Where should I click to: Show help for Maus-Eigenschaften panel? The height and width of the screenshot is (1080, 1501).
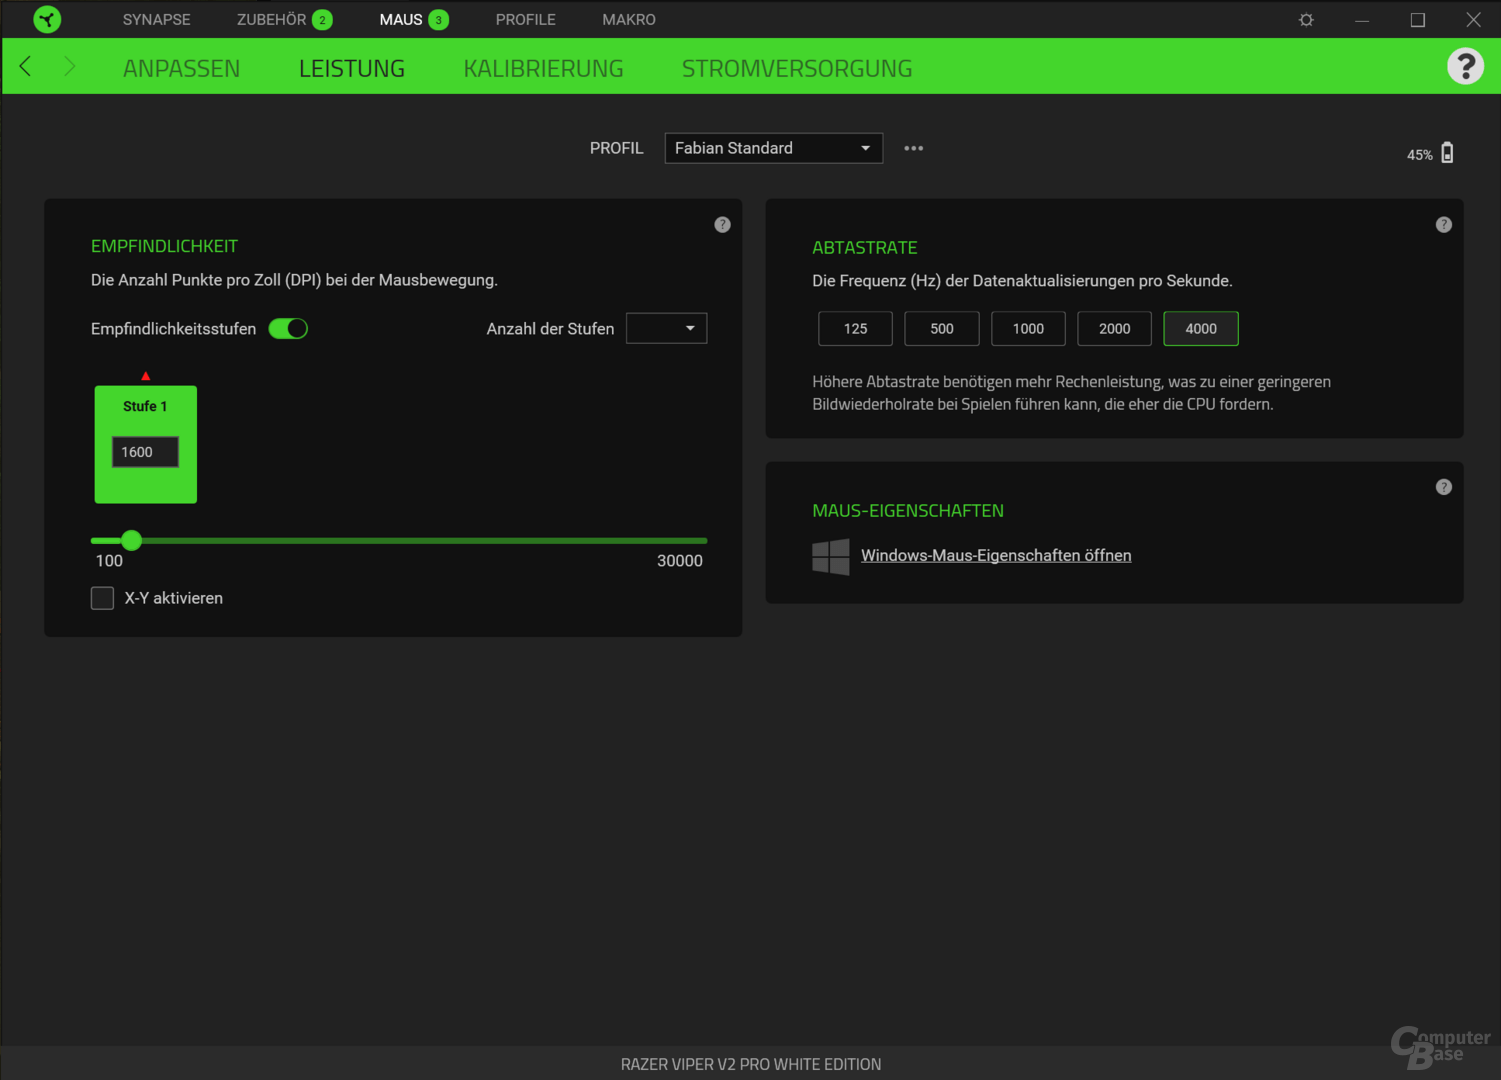[x=1443, y=487]
